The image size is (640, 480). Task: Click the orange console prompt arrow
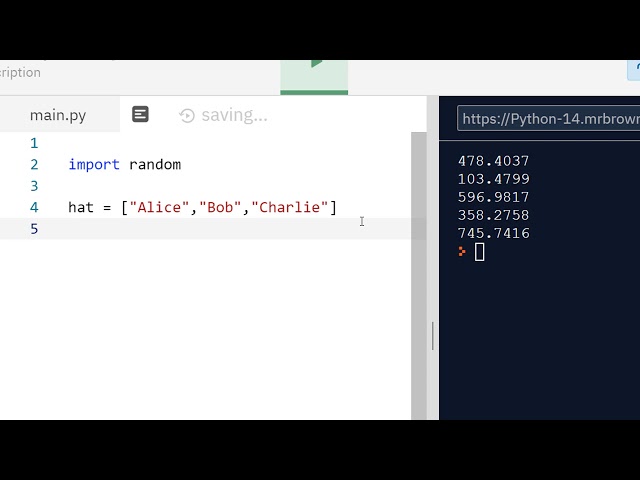(x=462, y=251)
